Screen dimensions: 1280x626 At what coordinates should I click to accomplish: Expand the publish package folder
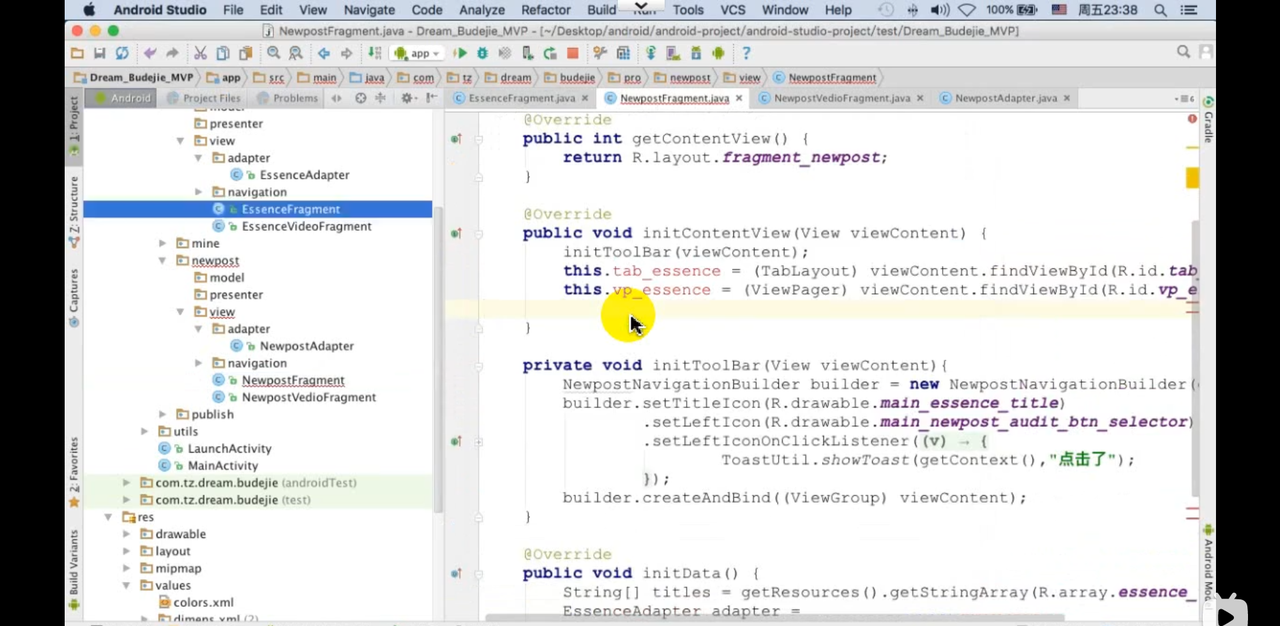(x=162, y=414)
